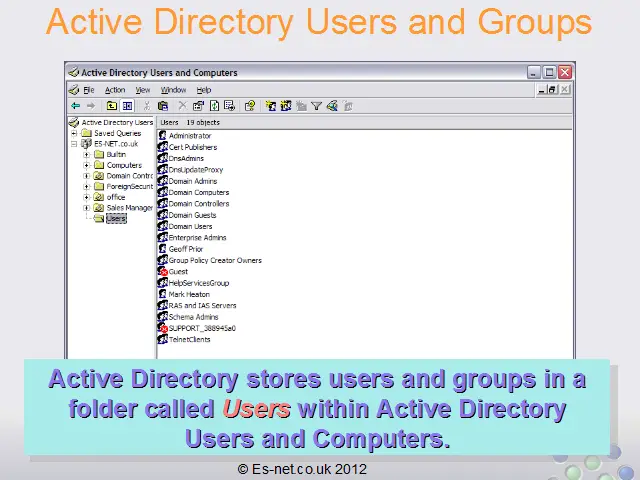This screenshot has width=640, height=480.
Task: Select the Users folder in tree
Action: (x=116, y=219)
